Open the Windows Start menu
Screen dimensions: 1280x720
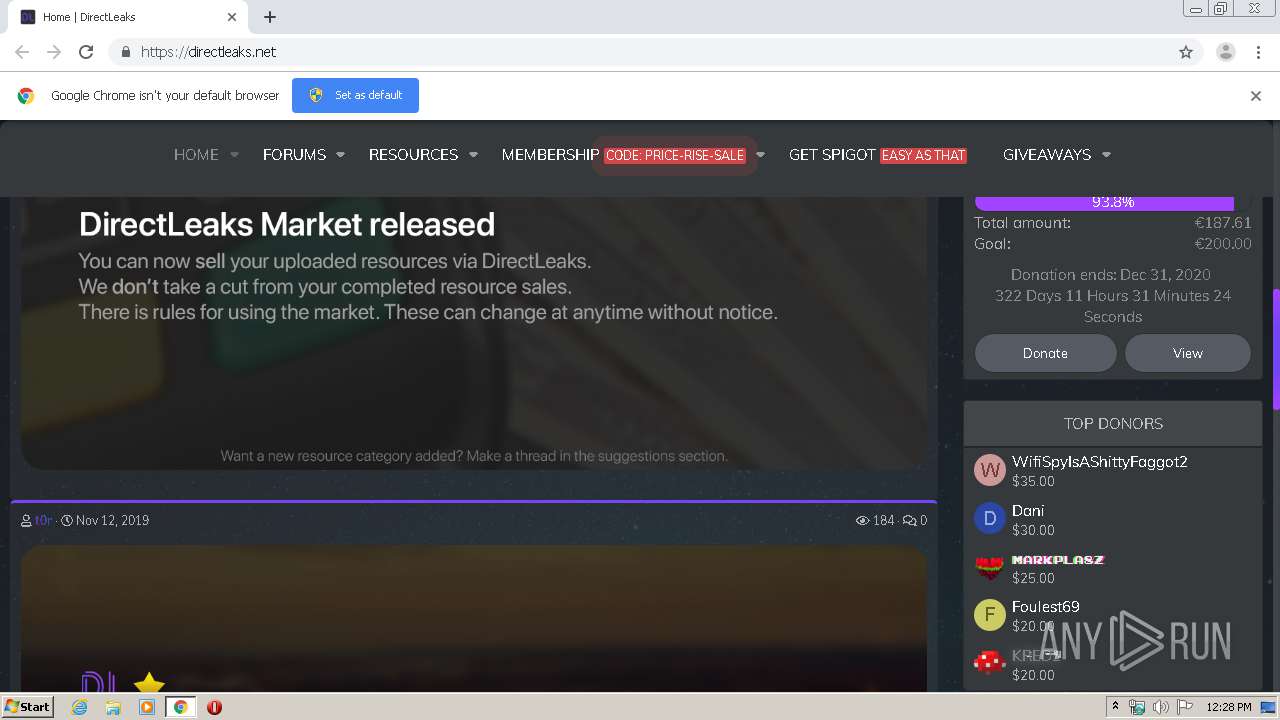[28, 707]
